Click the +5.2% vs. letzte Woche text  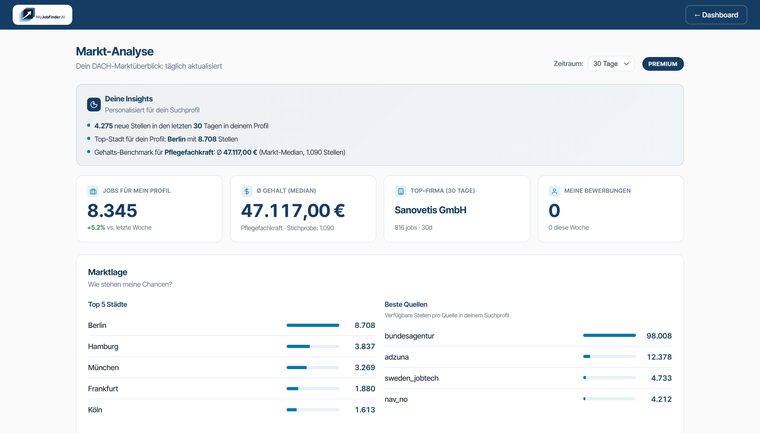click(x=119, y=227)
